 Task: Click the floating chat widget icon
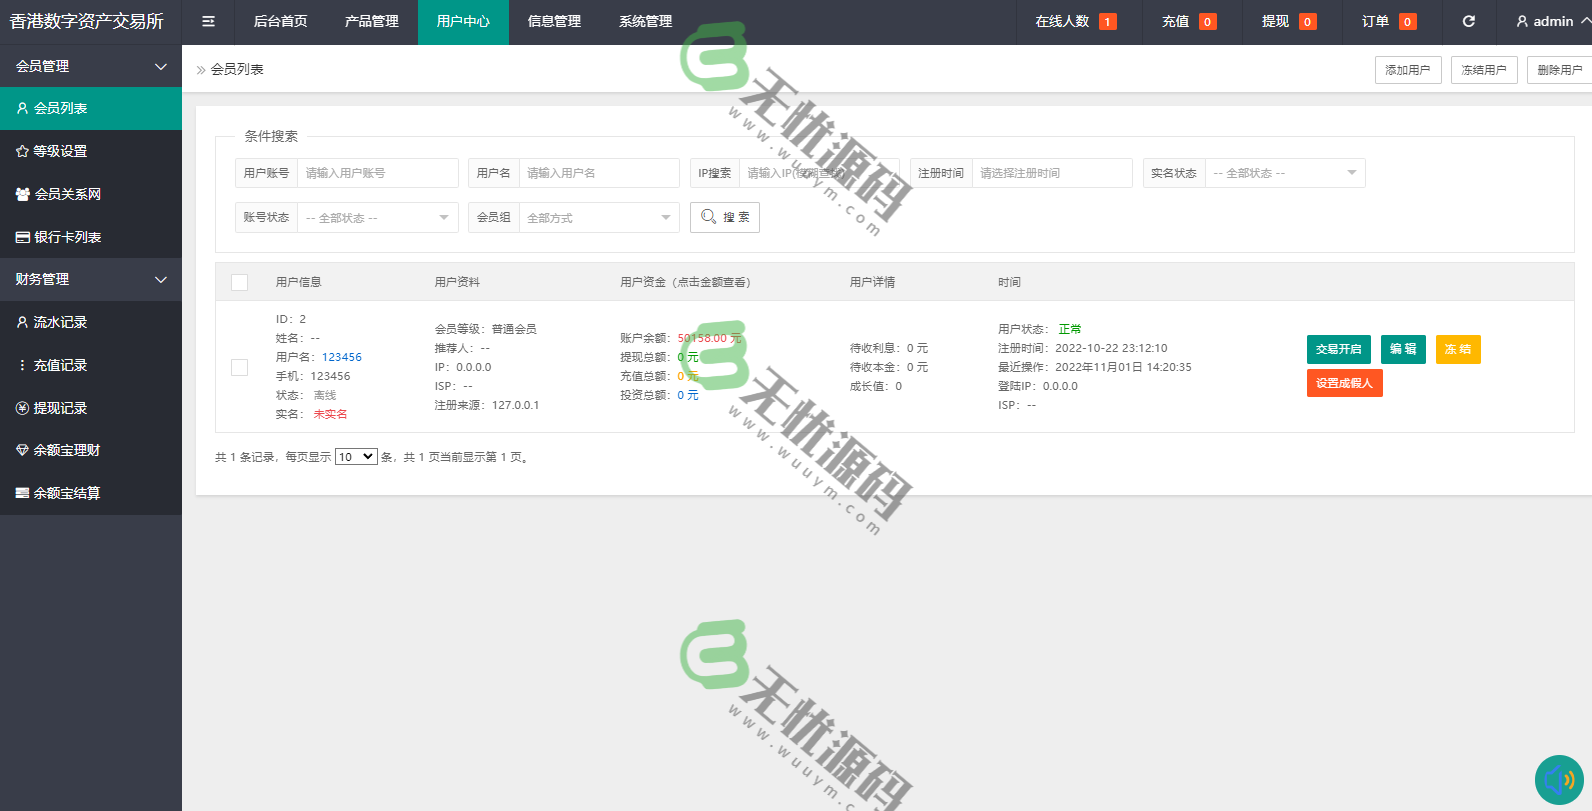coord(1560,780)
